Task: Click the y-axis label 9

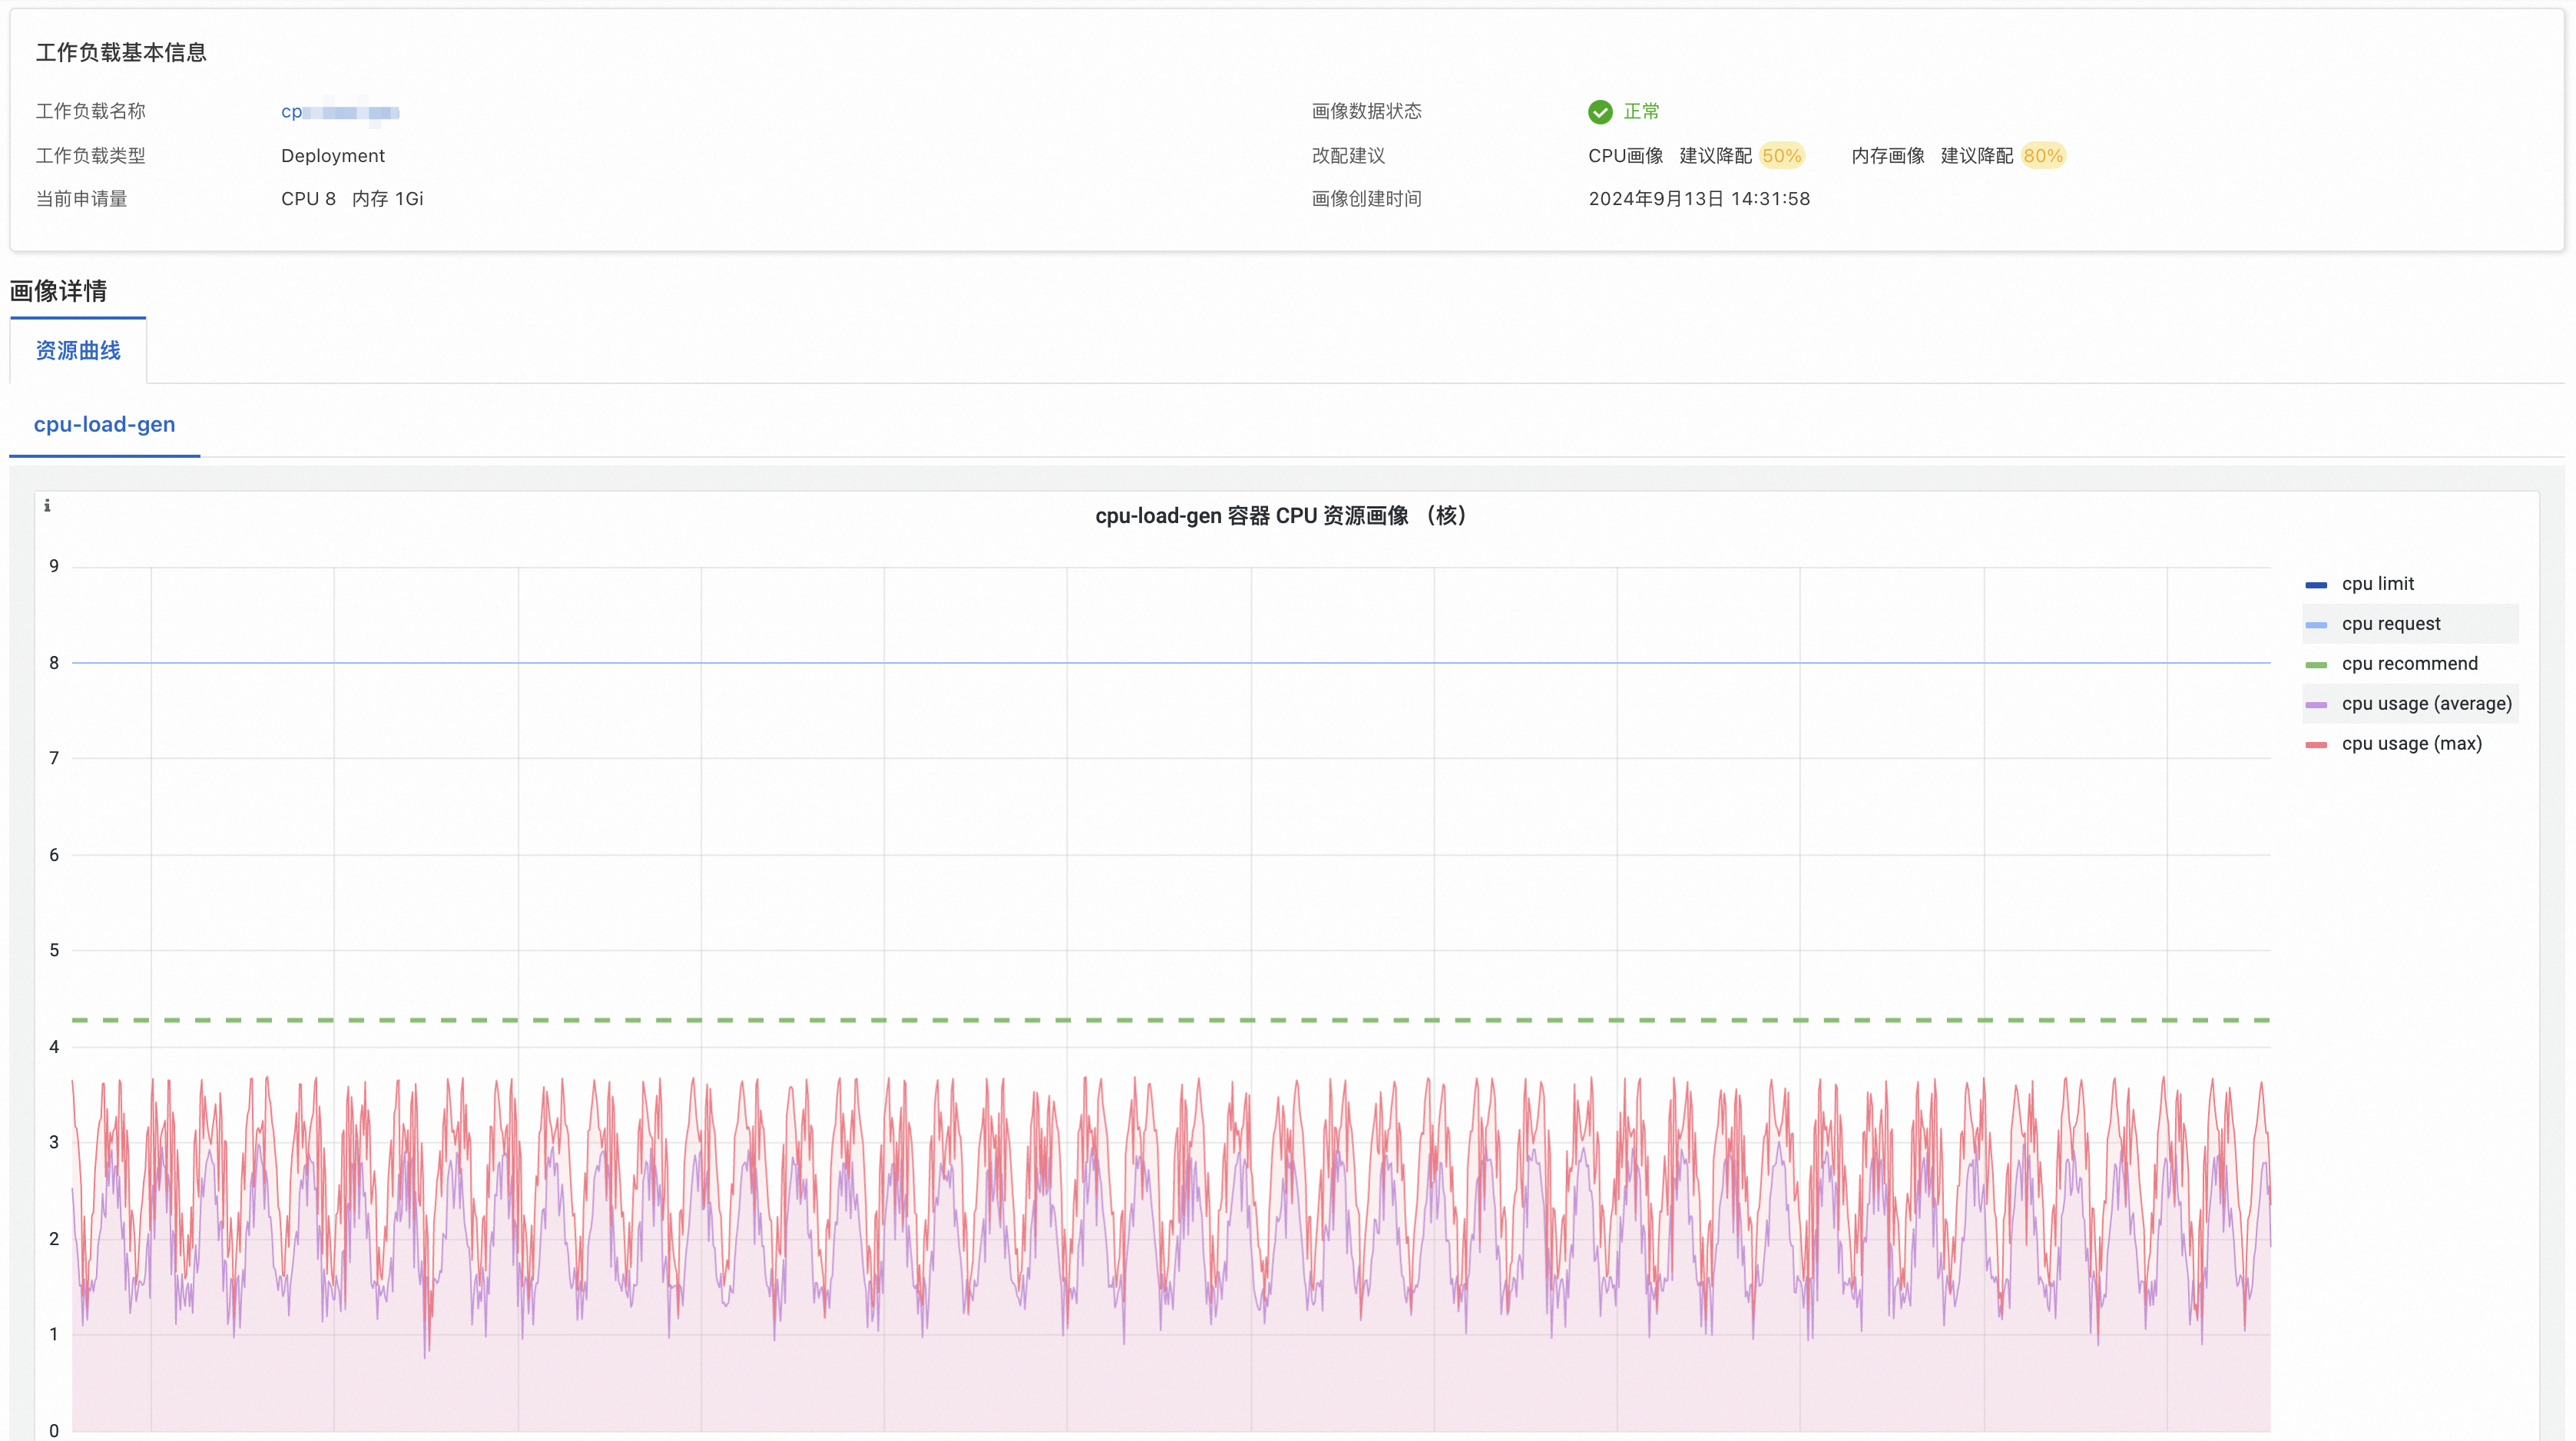Action: coord(54,567)
